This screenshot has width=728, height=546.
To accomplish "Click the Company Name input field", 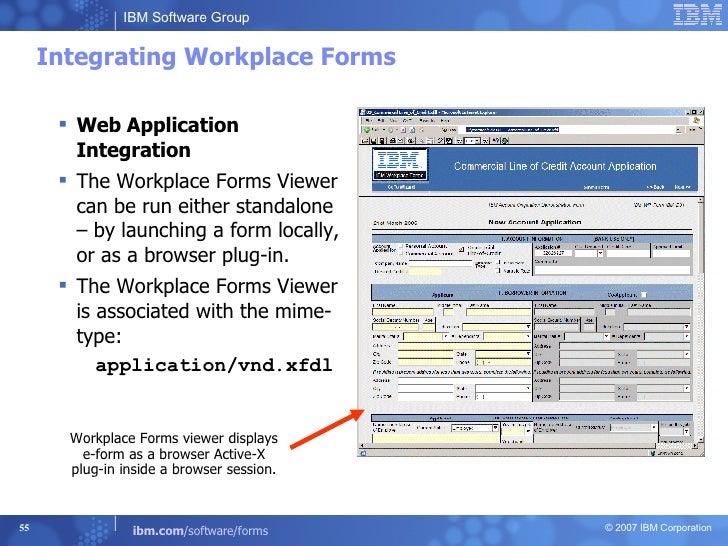I will [x=440, y=264].
